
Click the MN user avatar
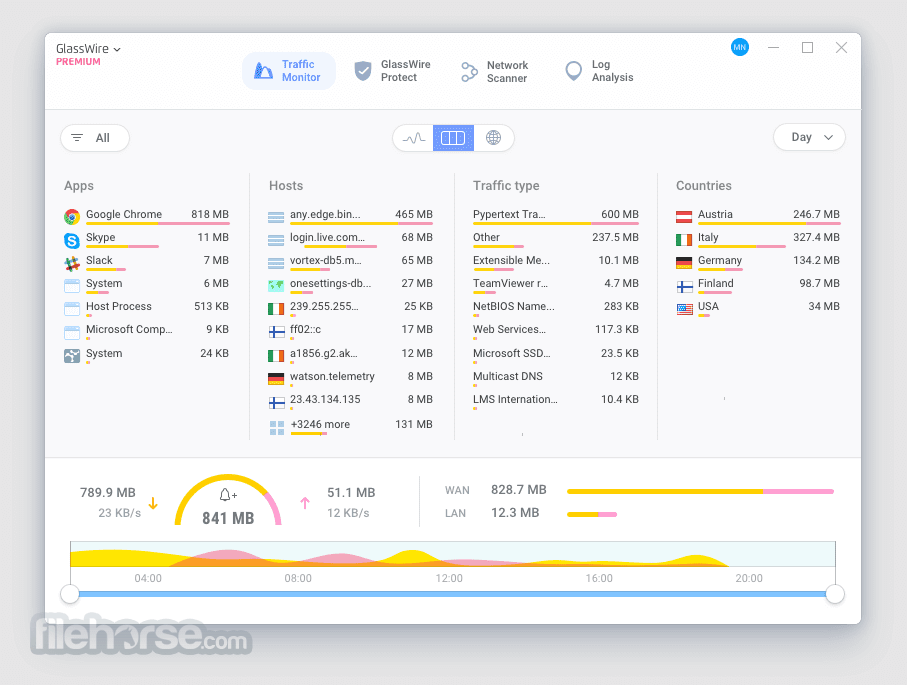(740, 47)
